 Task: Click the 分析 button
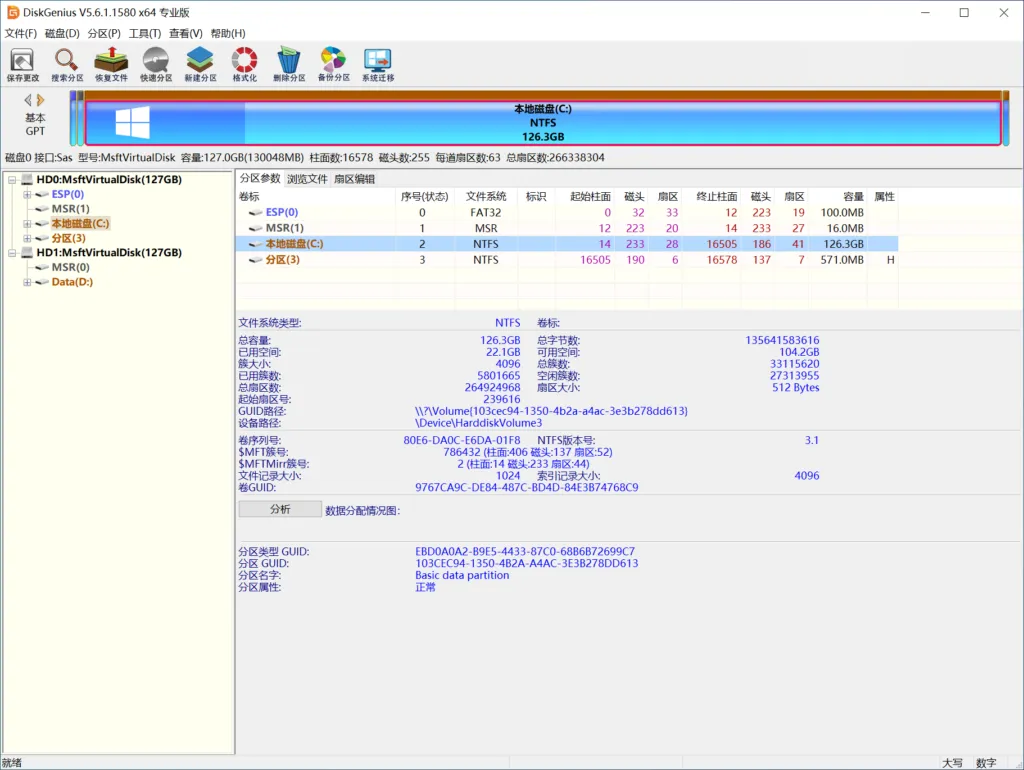click(x=280, y=509)
